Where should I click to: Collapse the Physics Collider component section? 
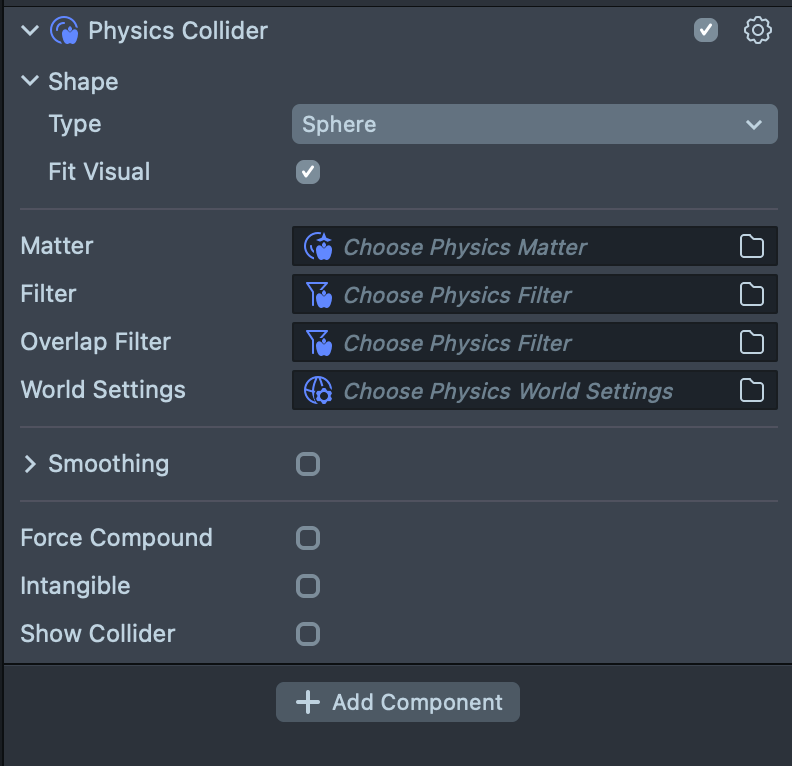point(30,31)
